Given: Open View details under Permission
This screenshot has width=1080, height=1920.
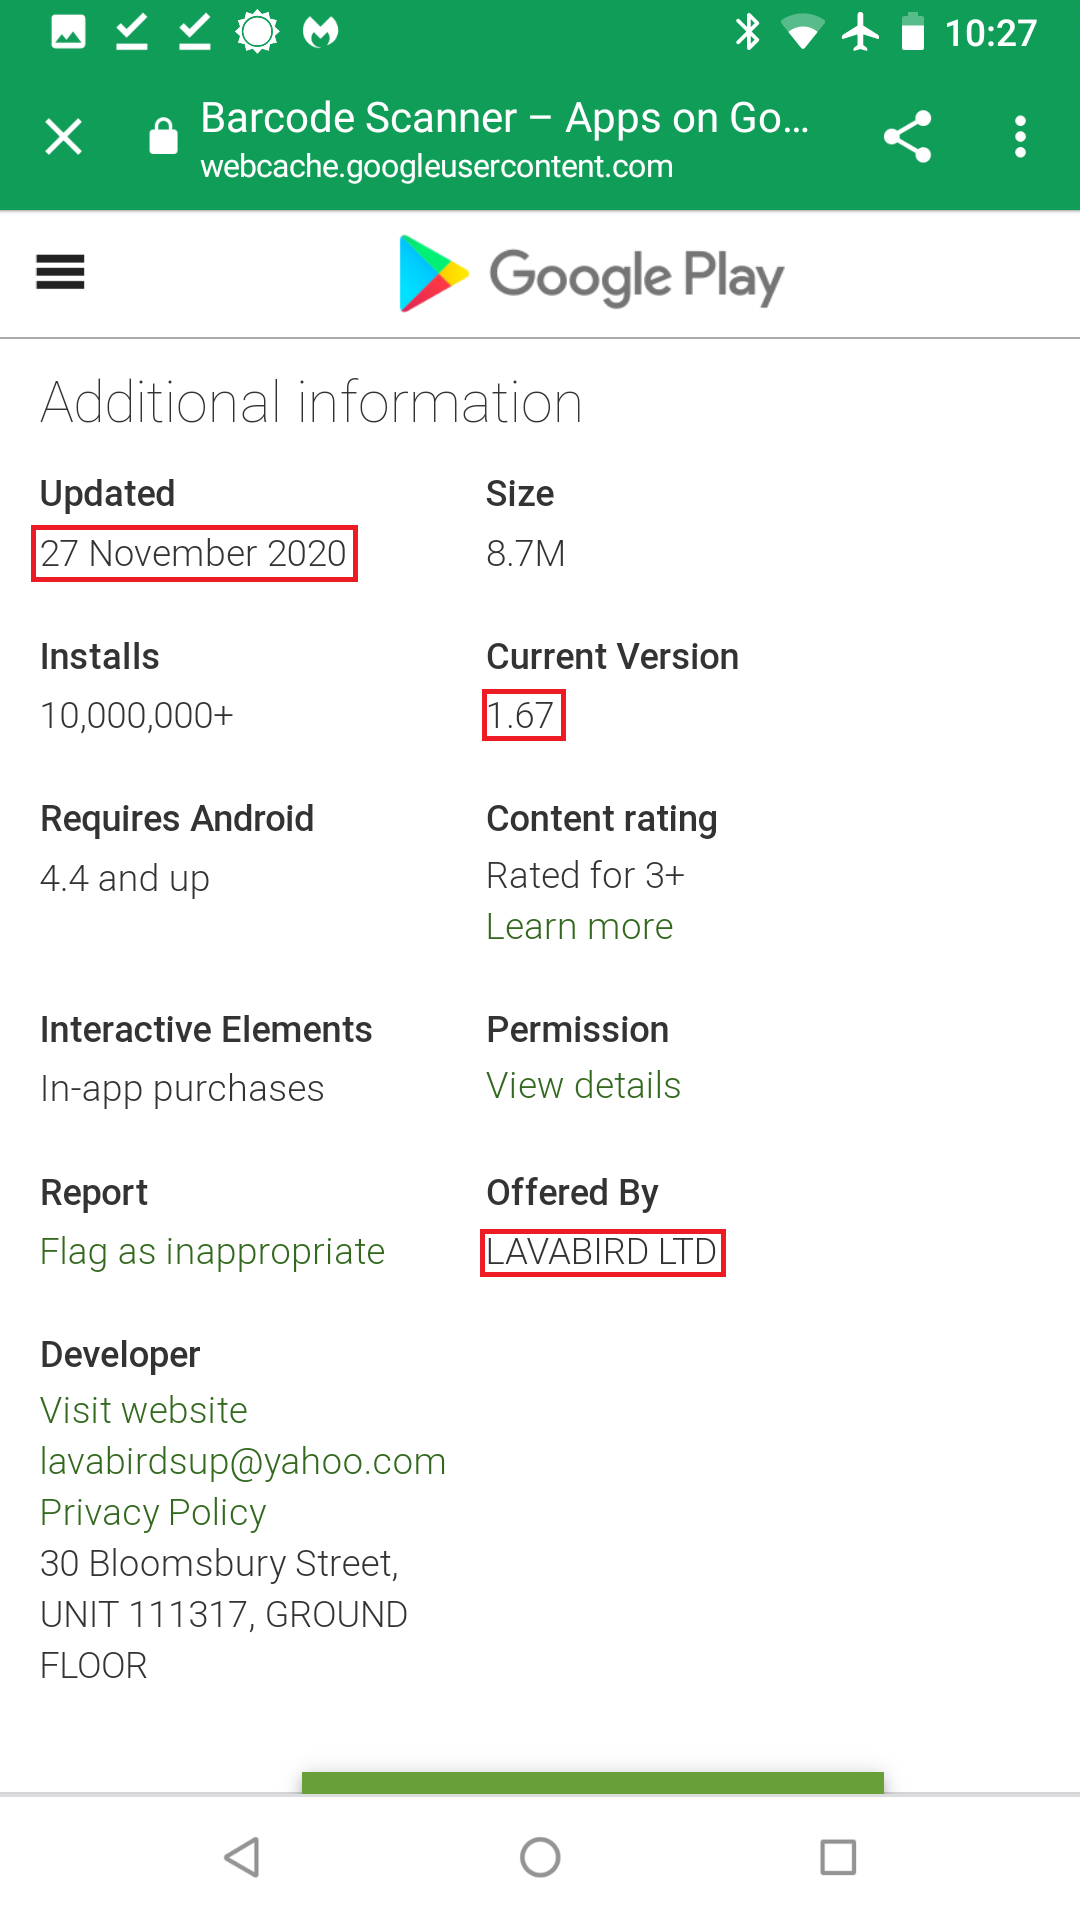Looking at the screenshot, I should pos(583,1086).
